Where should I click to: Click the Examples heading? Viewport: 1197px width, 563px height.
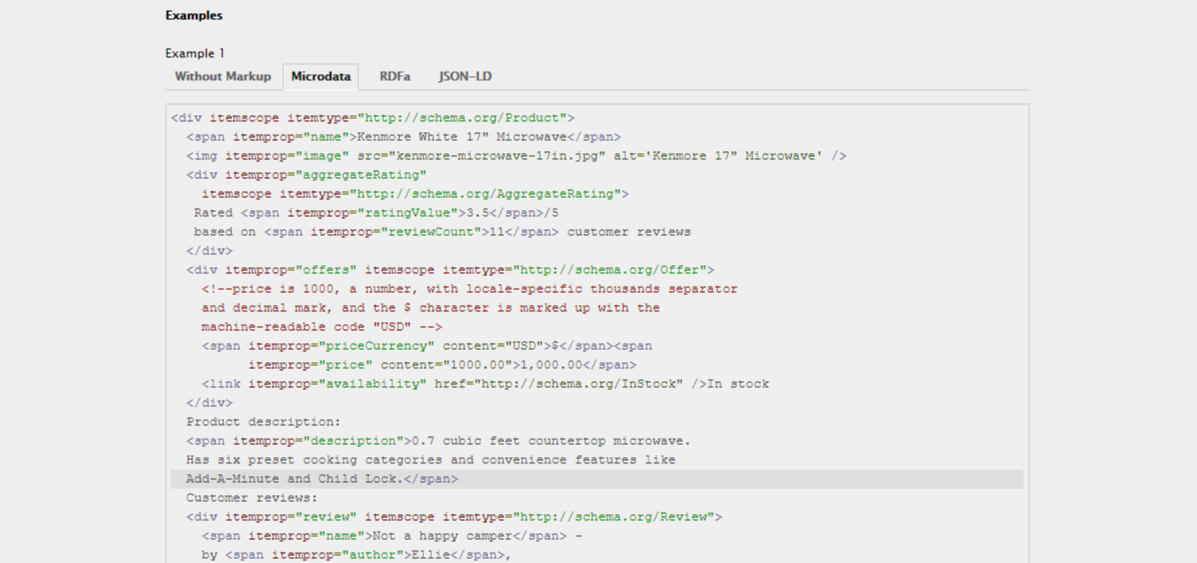[194, 16]
